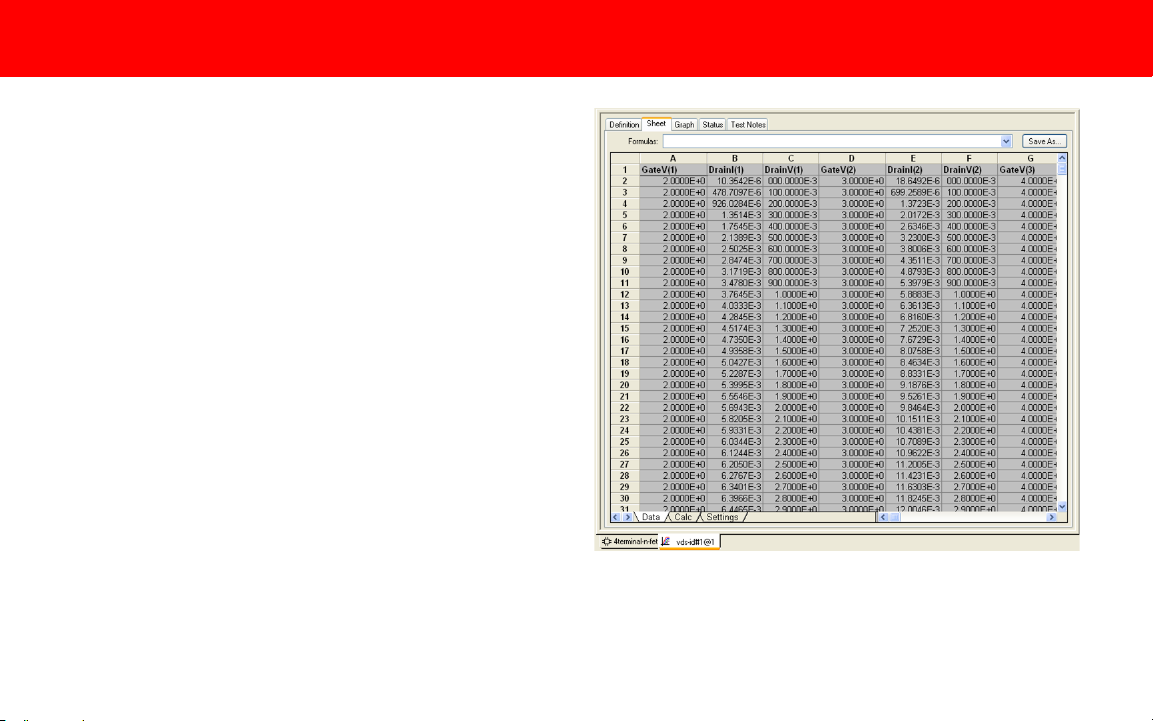Viewport: 1153px width, 721px height.
Task: Click inside the Formulas input field
Action: 830,142
